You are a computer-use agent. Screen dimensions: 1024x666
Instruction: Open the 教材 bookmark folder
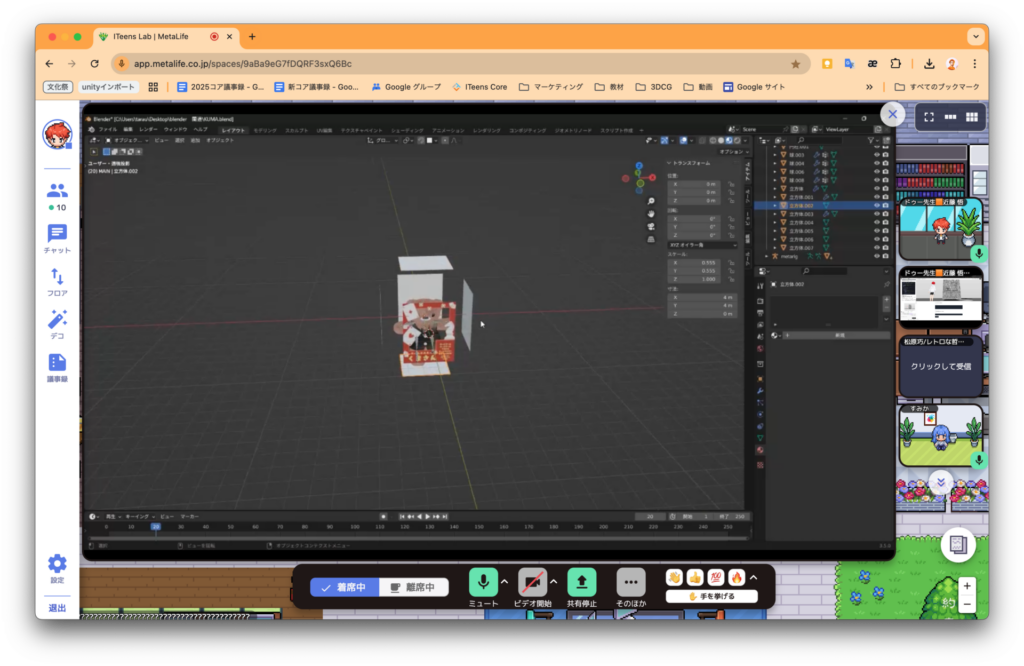(609, 87)
